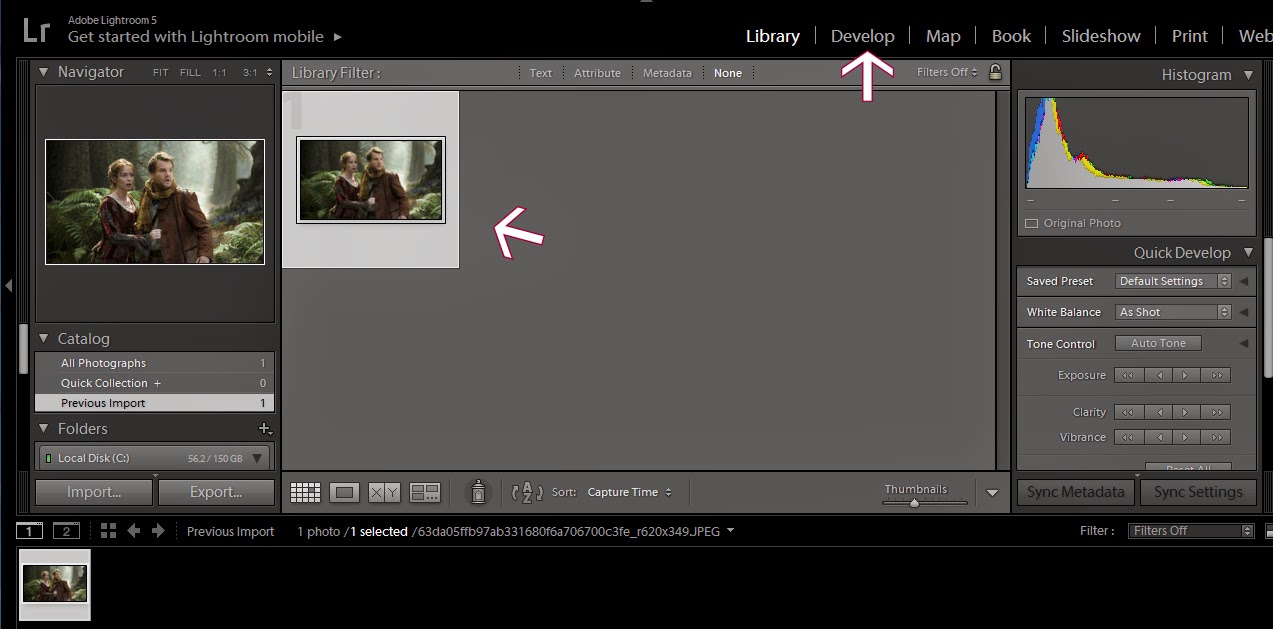Viewport: 1273px width, 629px height.
Task: Select the Painter spray can tool
Action: [x=478, y=492]
